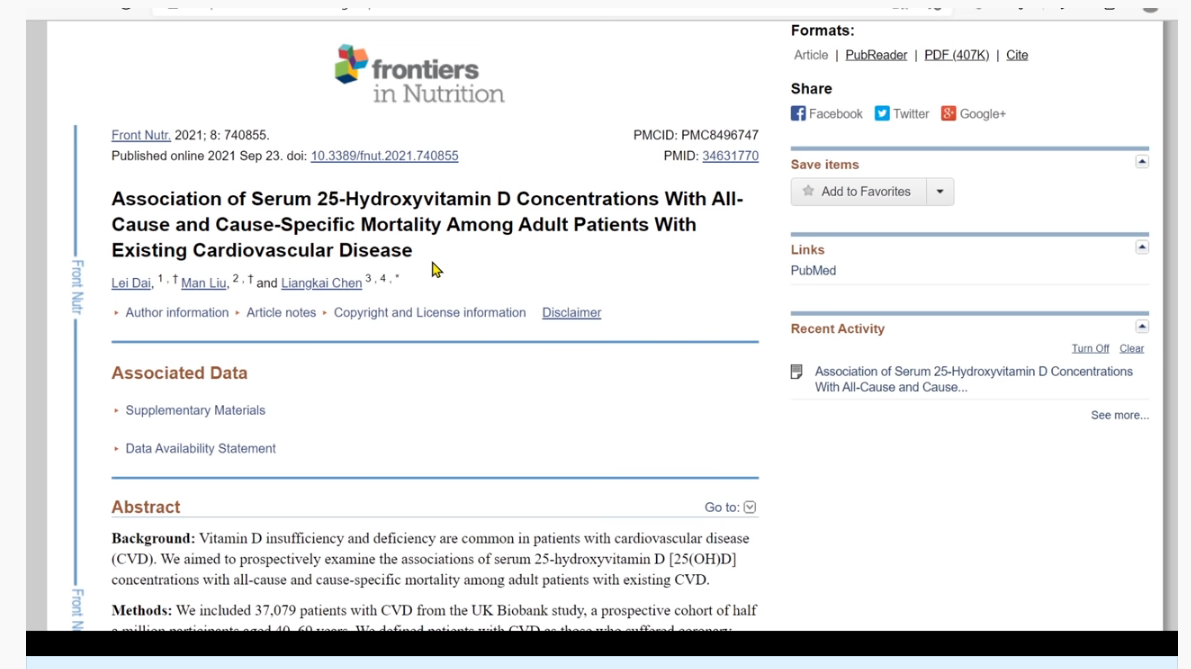Image resolution: width=1191 pixels, height=669 pixels.
Task: Collapse the Recent Activity panel
Action: tap(1142, 327)
